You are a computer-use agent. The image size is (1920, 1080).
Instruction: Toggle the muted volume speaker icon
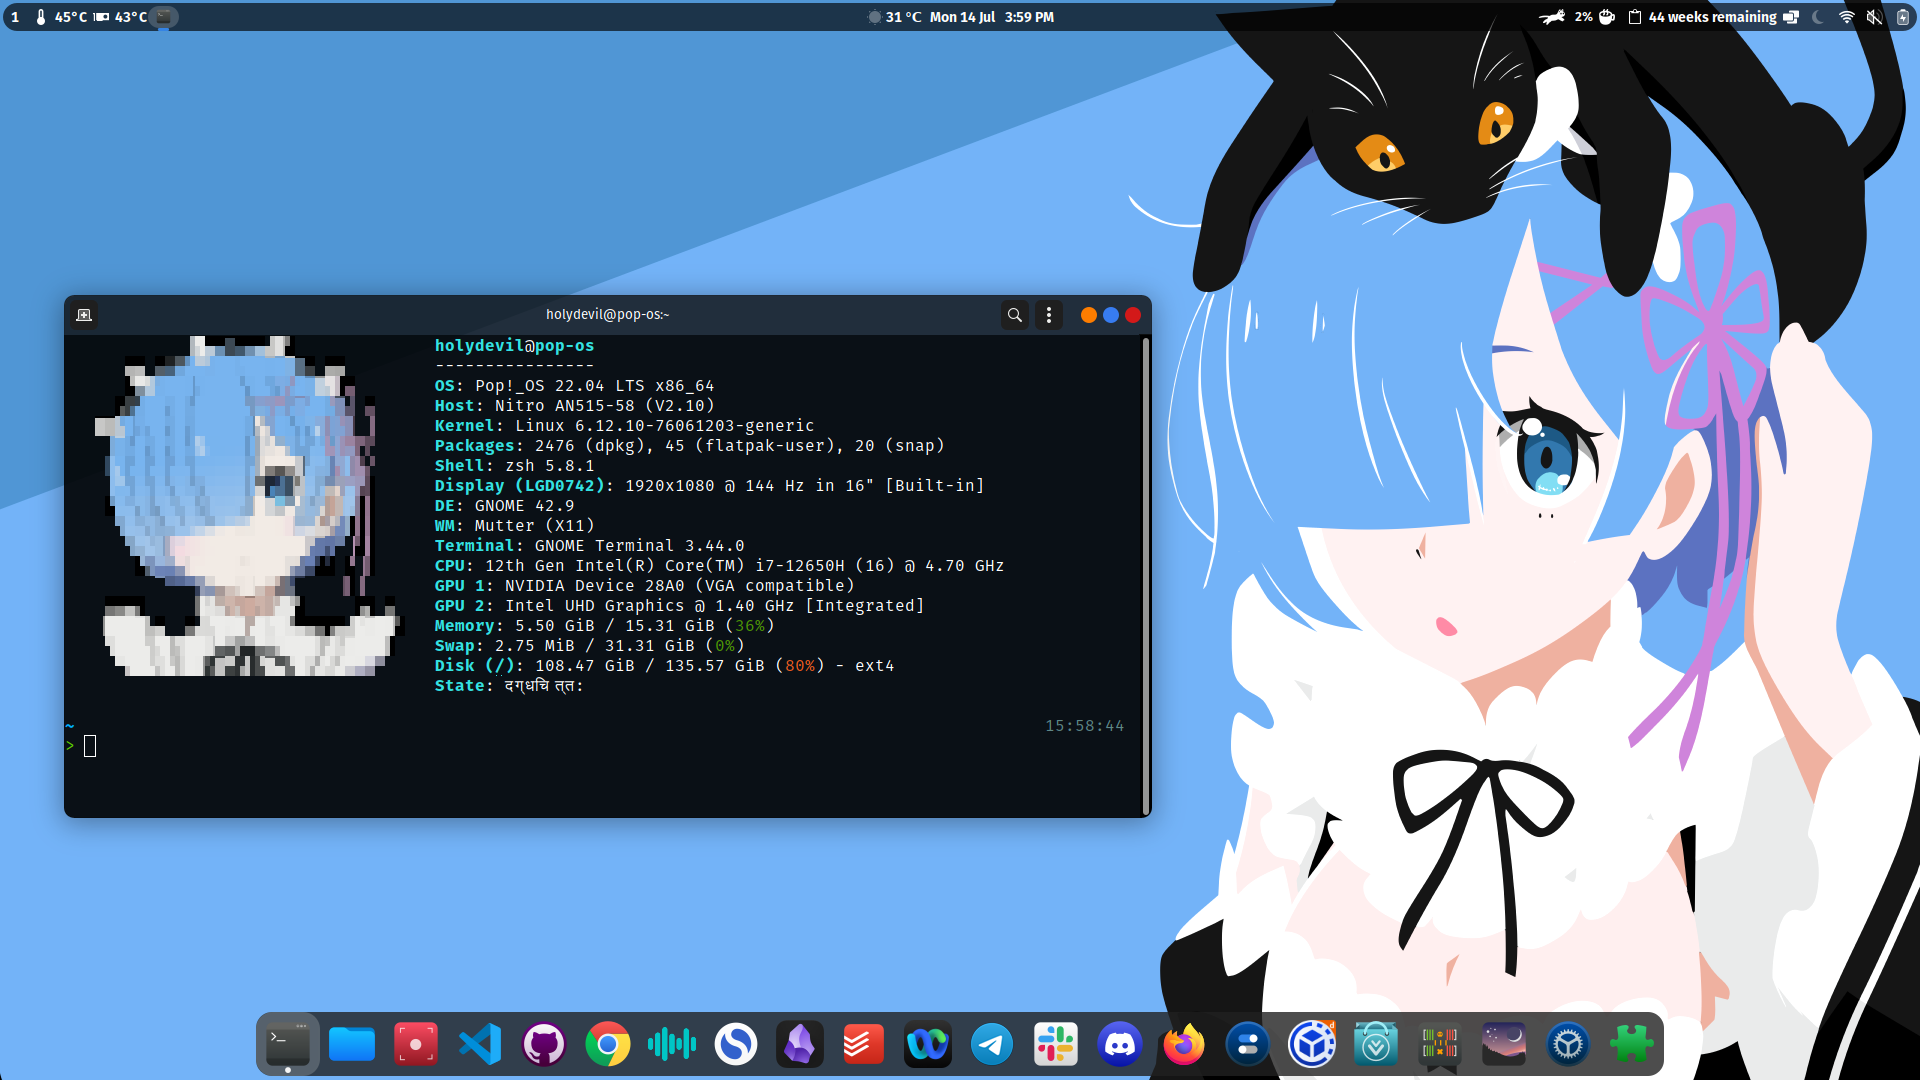tap(1874, 17)
